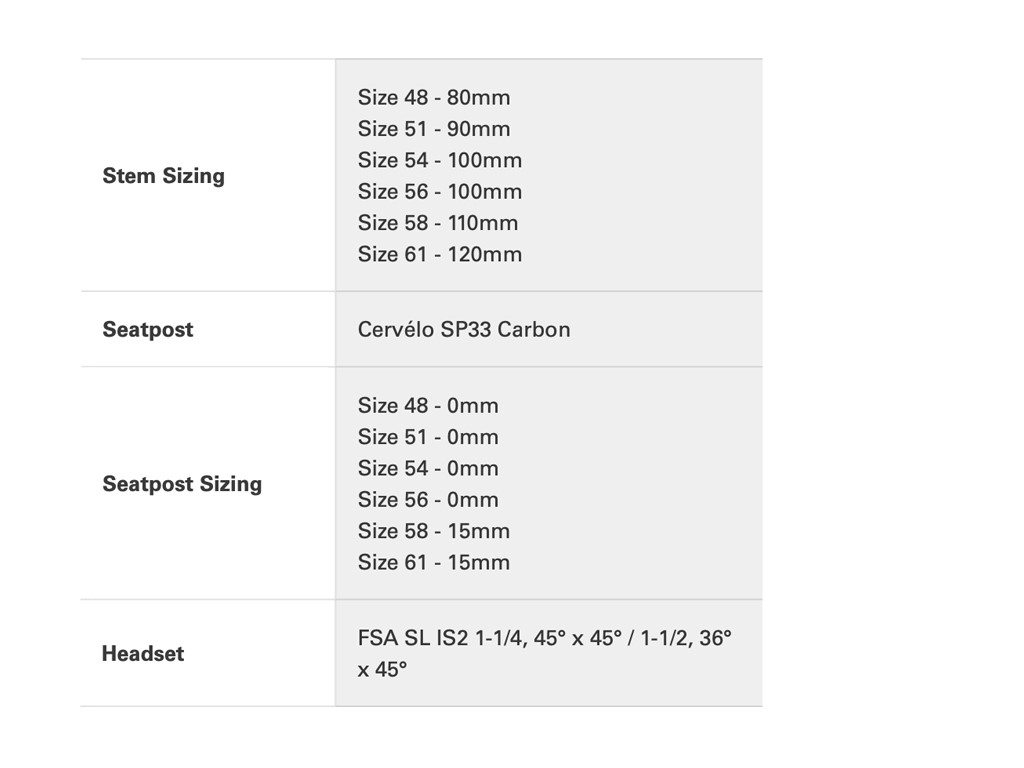Click the Seatpost row label
This screenshot has height=768, width=1024.
(148, 329)
